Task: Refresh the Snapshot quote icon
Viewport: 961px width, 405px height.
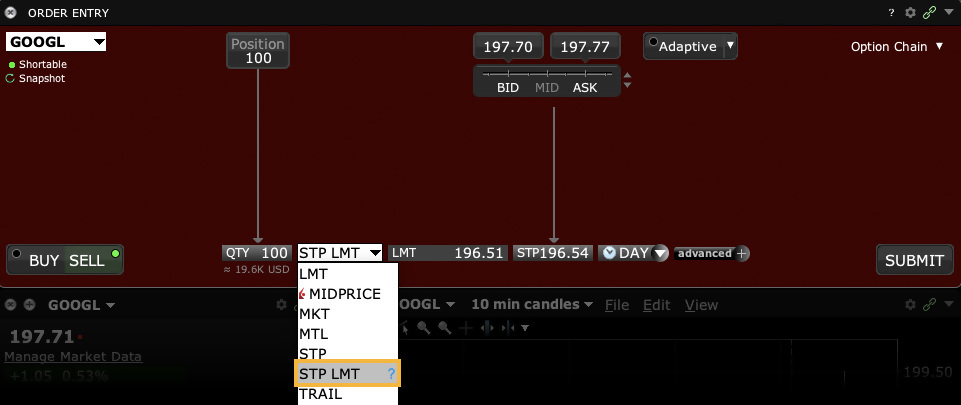Action: [x=10, y=78]
